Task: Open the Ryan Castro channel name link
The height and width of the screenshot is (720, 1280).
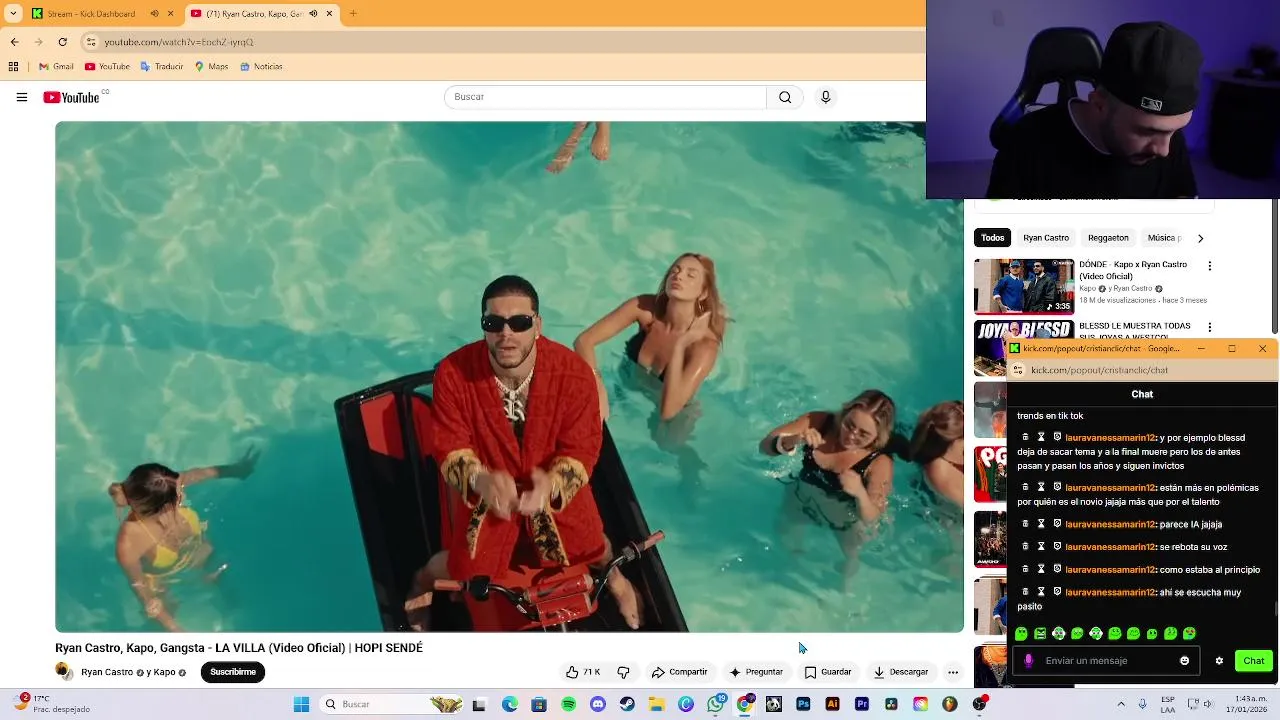Action: pos(107,672)
